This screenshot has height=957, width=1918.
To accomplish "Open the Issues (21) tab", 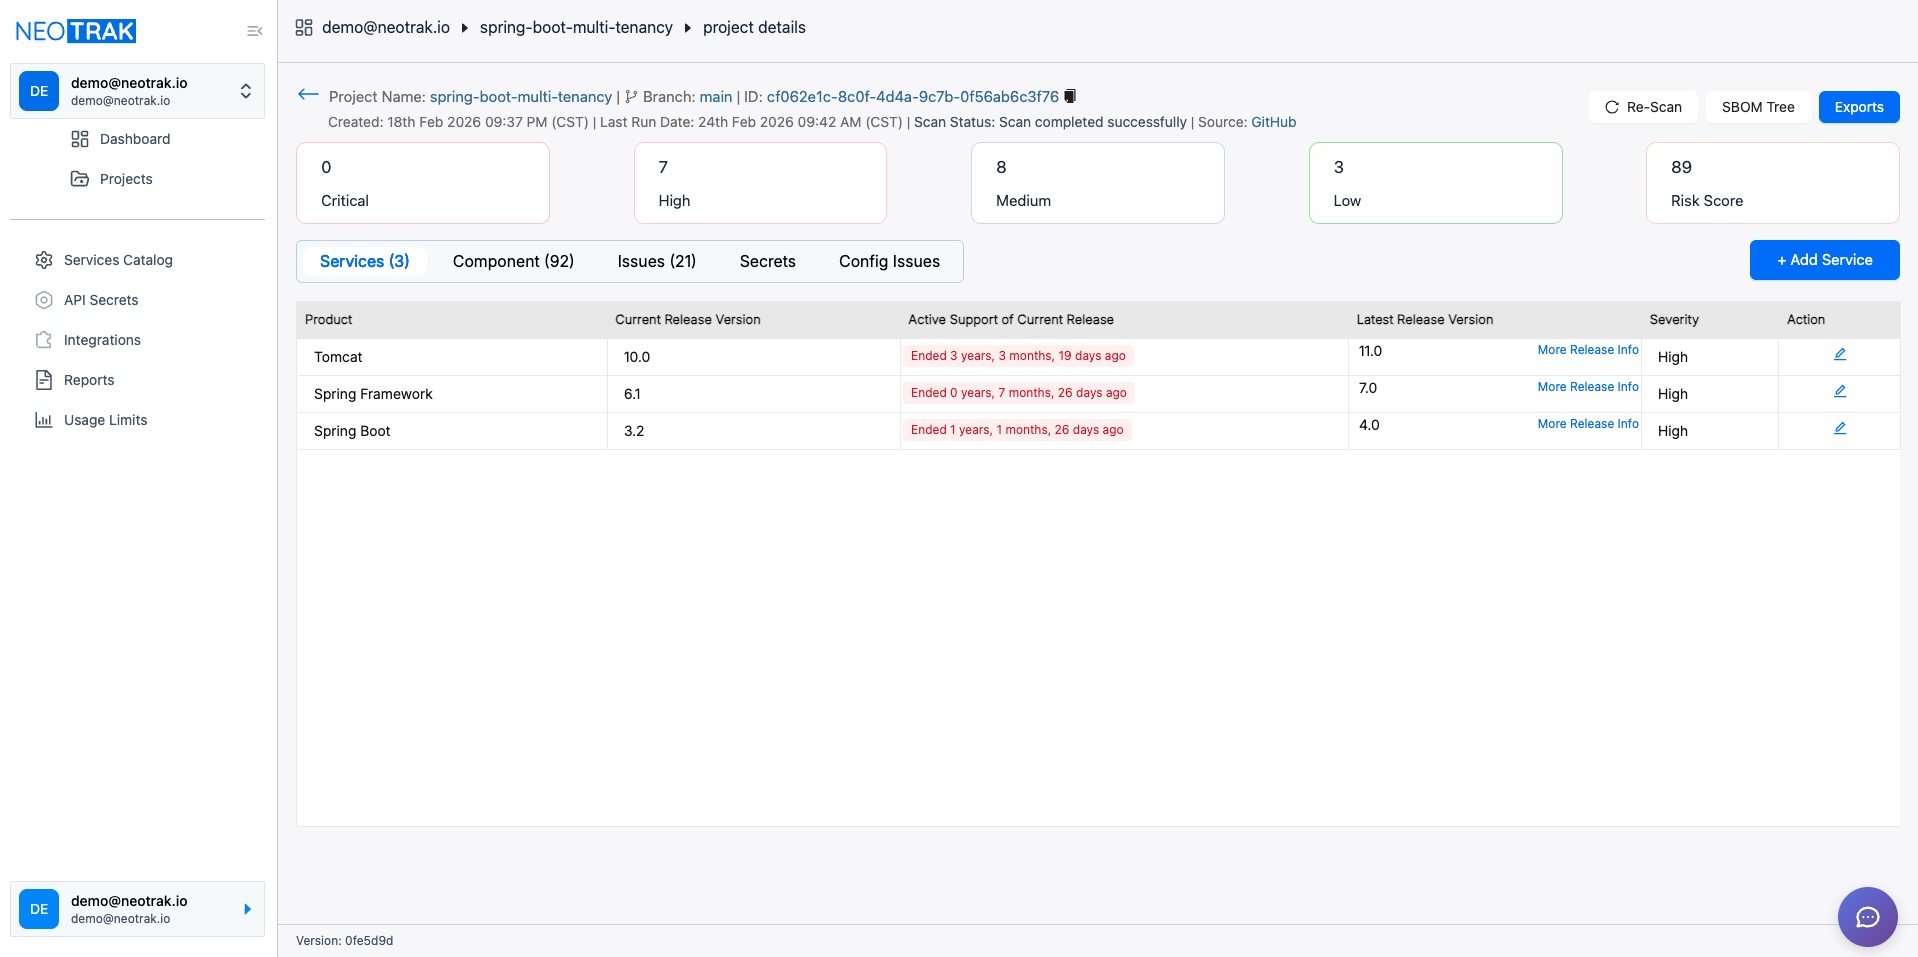I will click(x=656, y=261).
